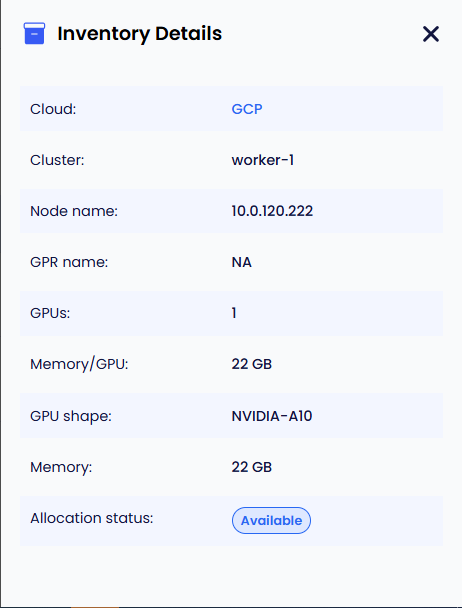Click the GPR name: label
Image resolution: width=462 pixels, height=608 pixels.
pyautogui.click(x=69, y=262)
